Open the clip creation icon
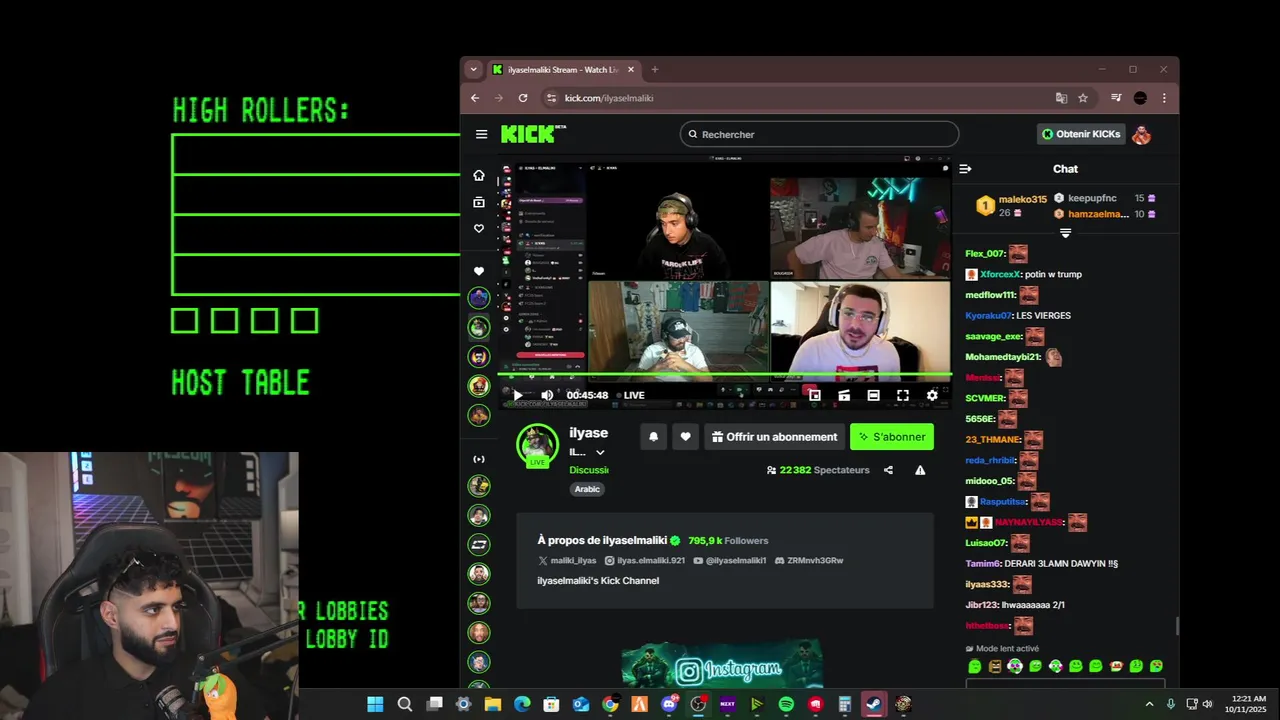1280x720 pixels. [844, 395]
